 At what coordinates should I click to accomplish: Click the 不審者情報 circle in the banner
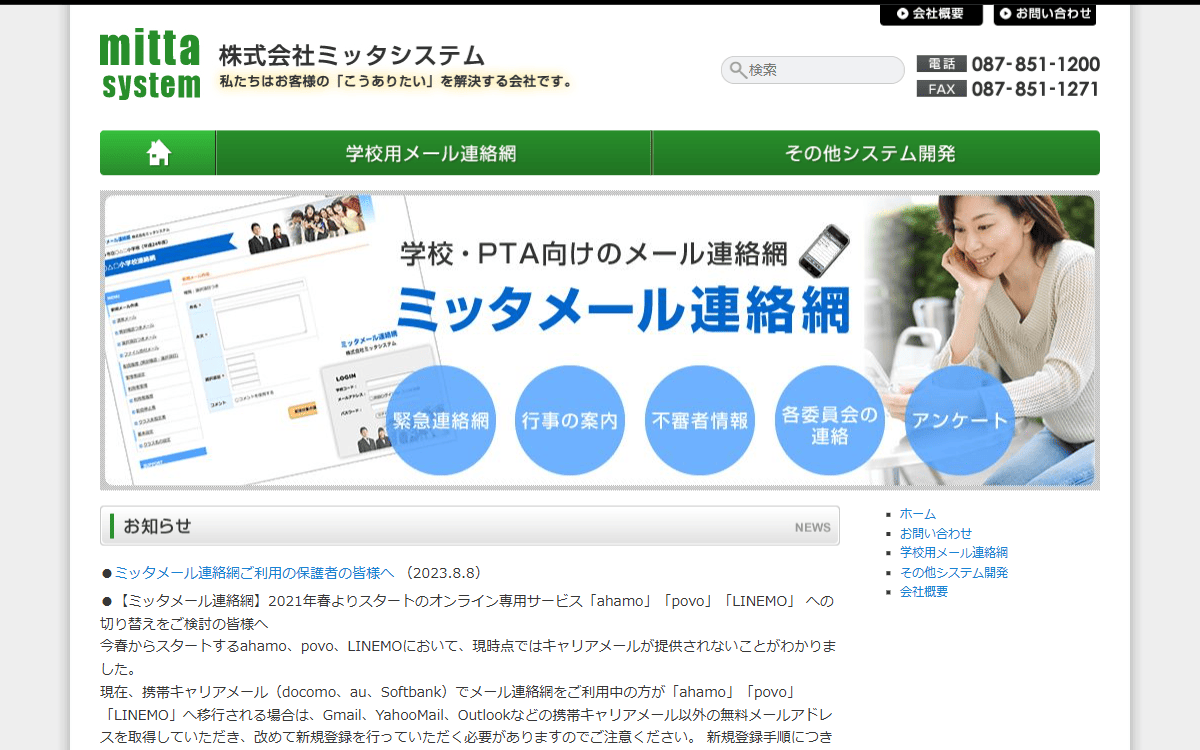[x=700, y=420]
